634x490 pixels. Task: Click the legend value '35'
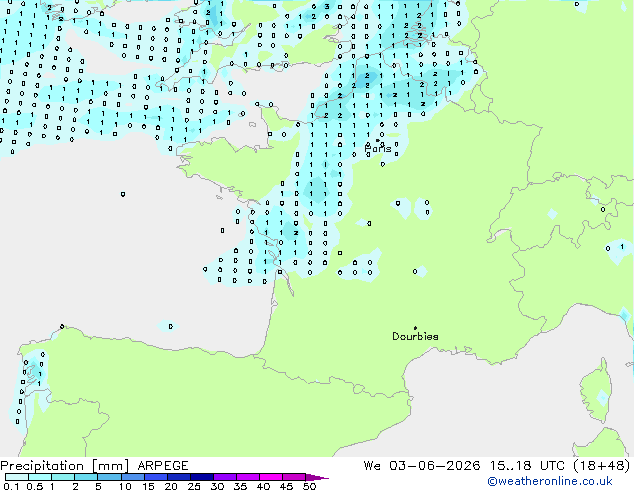pyautogui.click(x=240, y=486)
